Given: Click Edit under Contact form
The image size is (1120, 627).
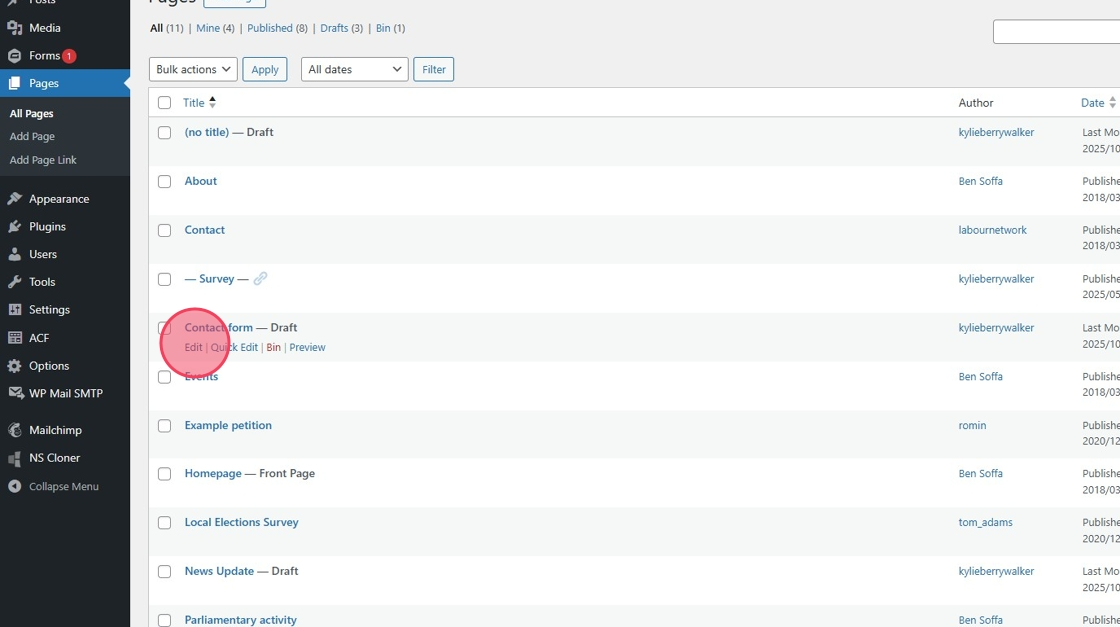Looking at the screenshot, I should [194, 347].
